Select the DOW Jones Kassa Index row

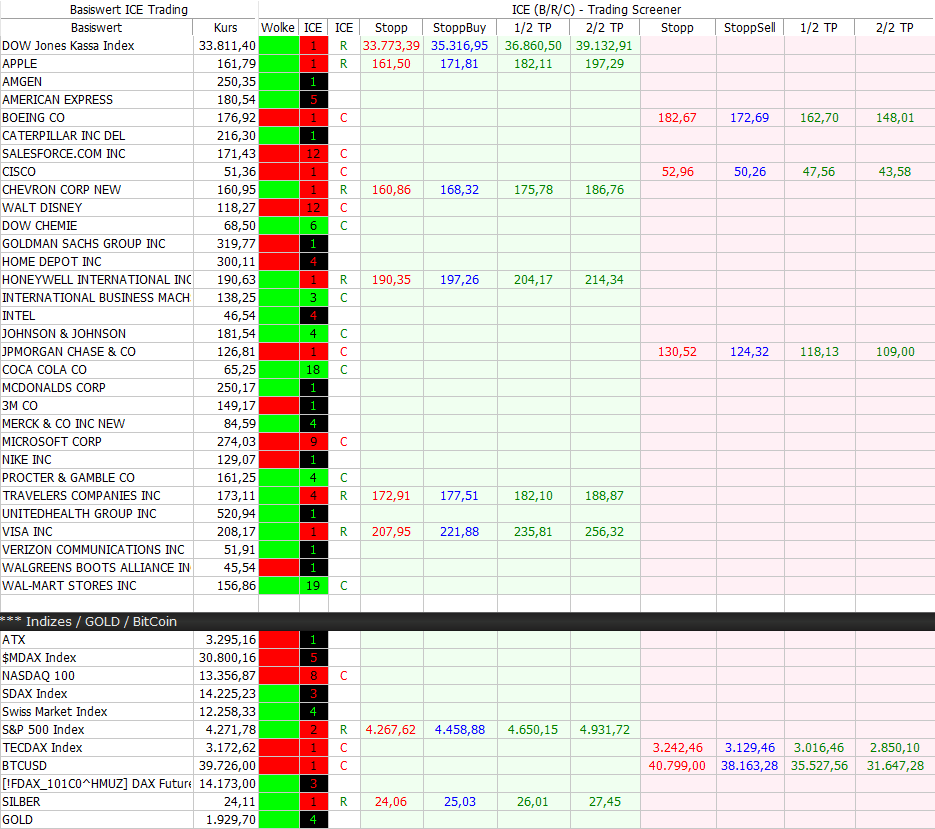[68, 46]
